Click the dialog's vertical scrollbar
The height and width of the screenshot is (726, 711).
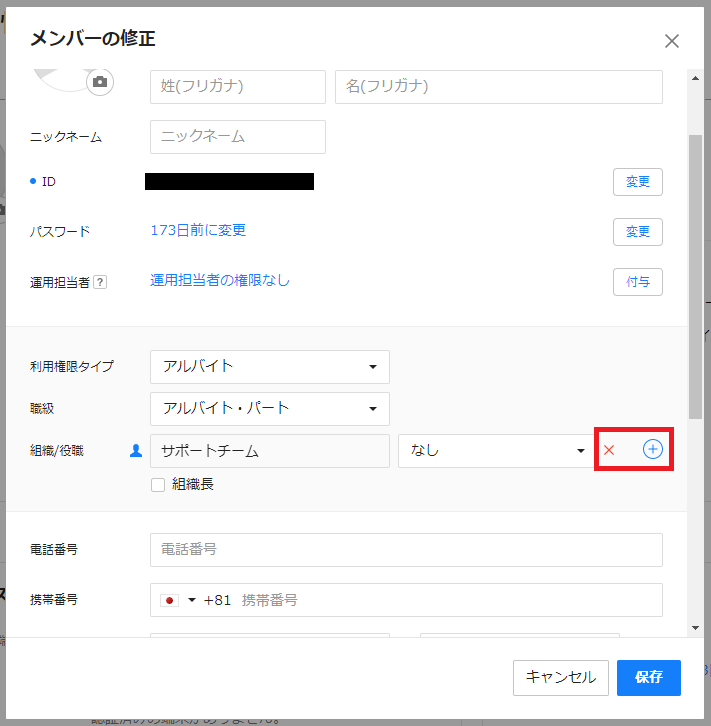tap(695, 280)
